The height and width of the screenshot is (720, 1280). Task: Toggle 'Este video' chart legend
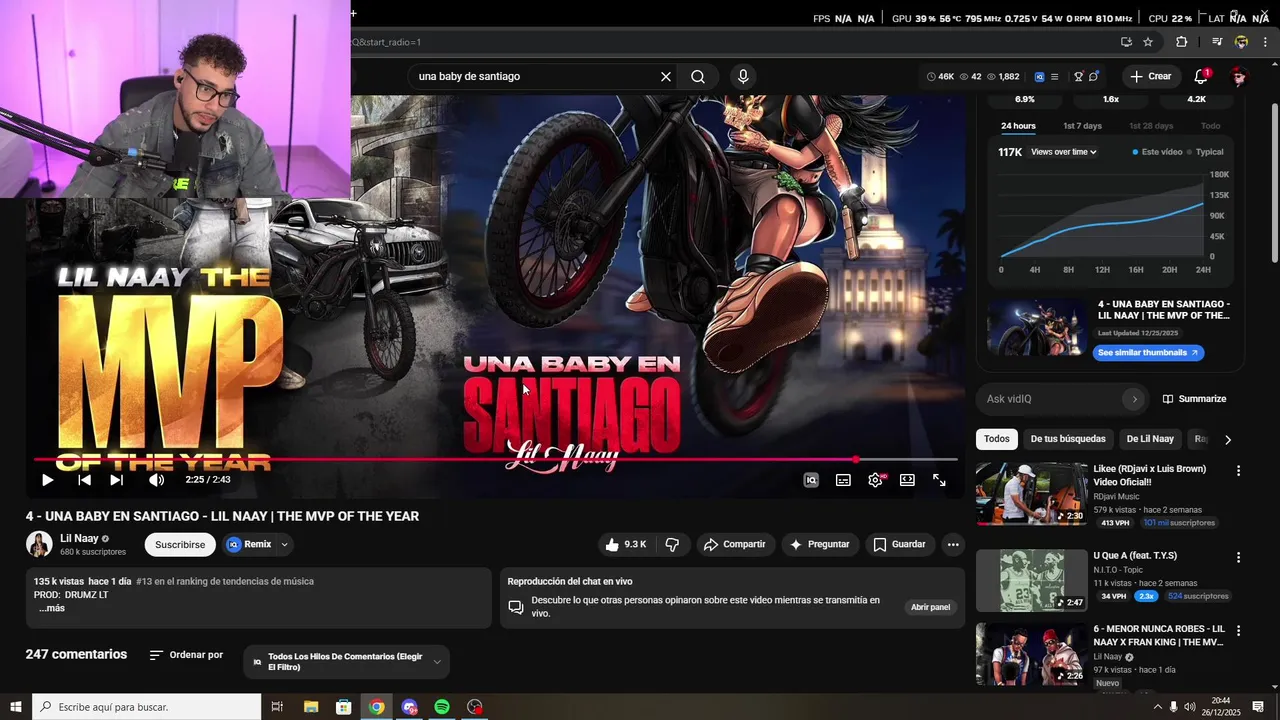[x=1157, y=152]
